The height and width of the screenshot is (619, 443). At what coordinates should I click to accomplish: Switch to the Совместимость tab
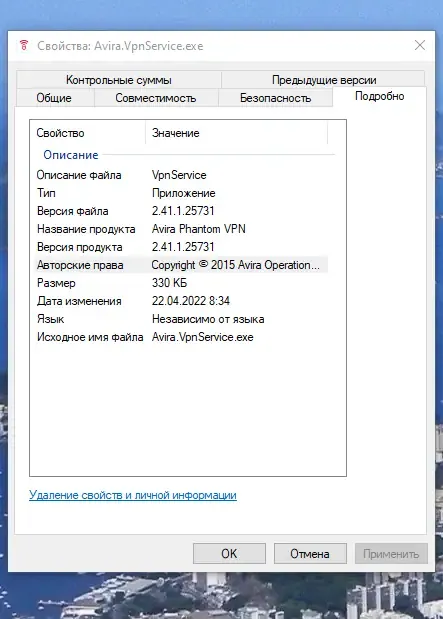[x=156, y=98]
